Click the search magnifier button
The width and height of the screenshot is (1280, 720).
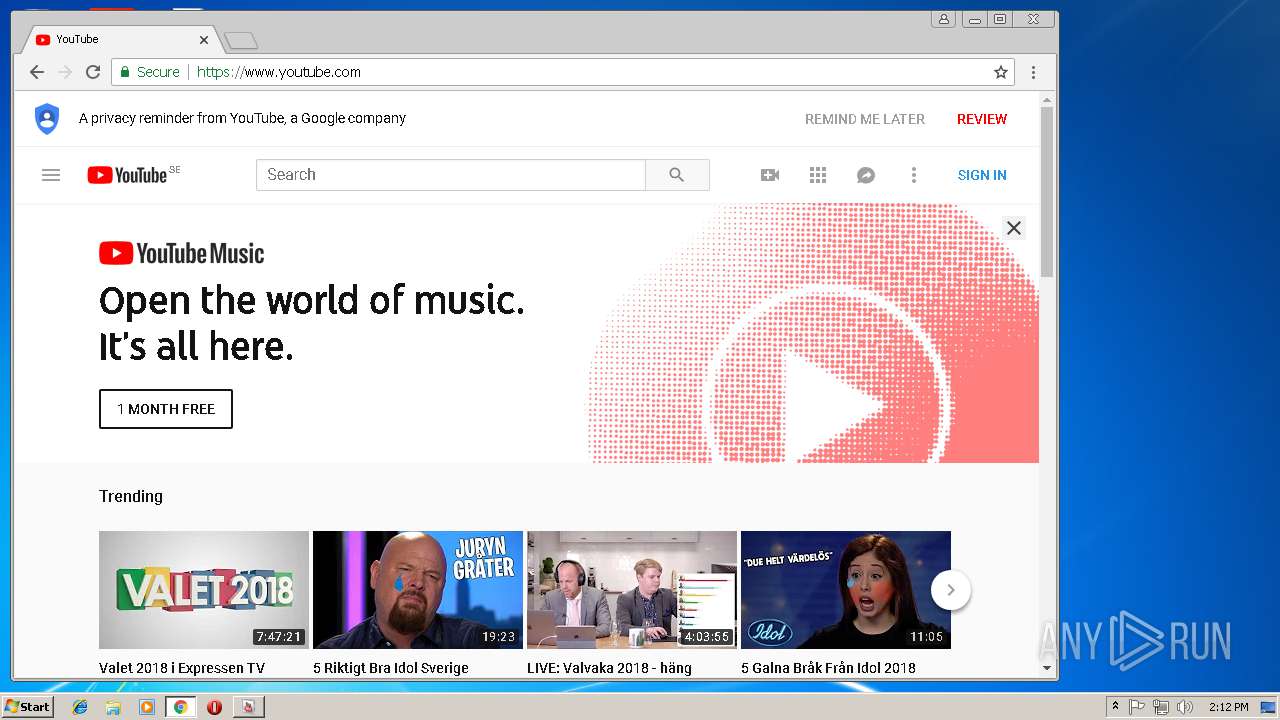coord(677,175)
